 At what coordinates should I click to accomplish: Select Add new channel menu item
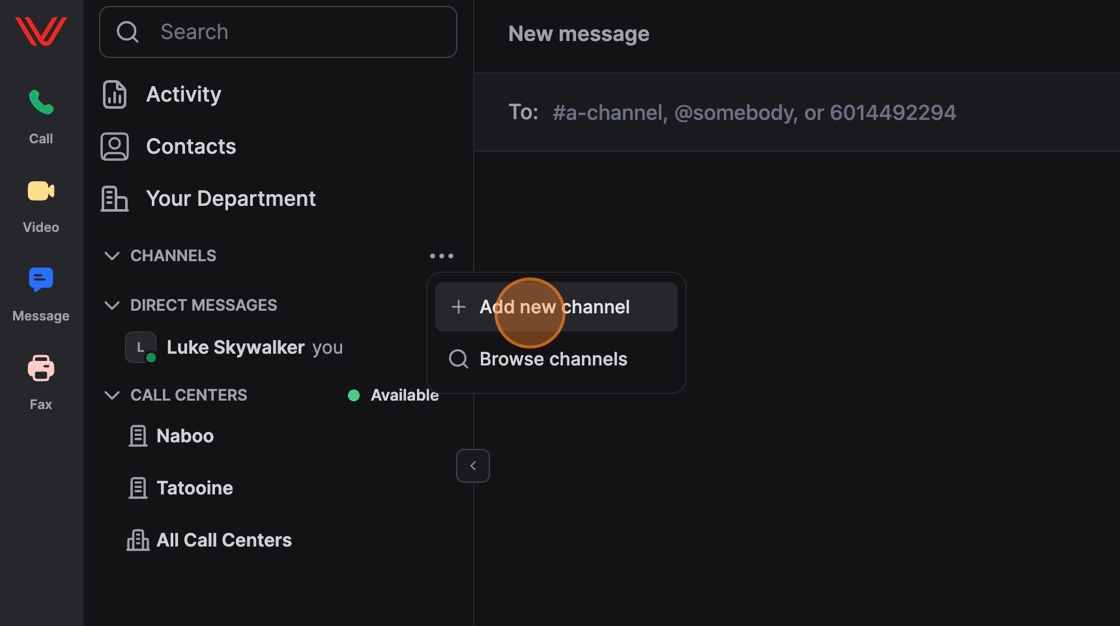(x=555, y=307)
